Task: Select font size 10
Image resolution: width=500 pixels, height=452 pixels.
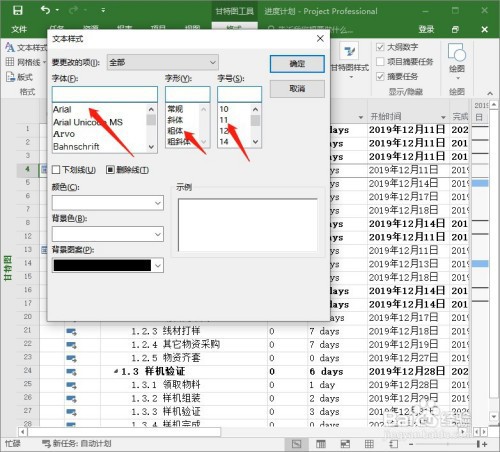Action: click(x=224, y=109)
